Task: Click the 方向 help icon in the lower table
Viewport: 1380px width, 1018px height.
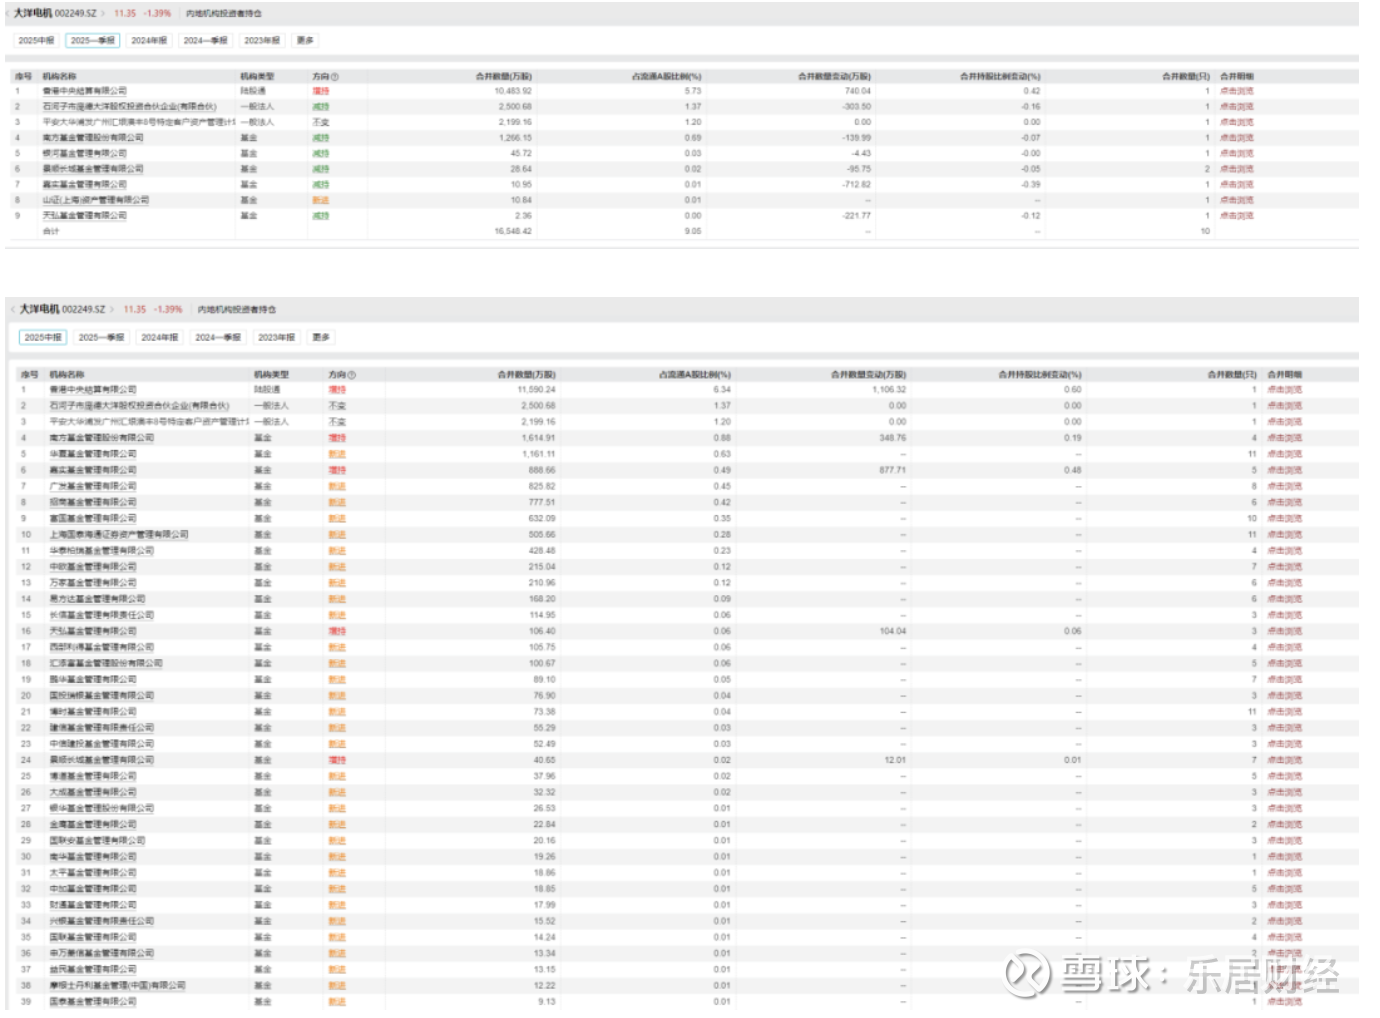Action: coord(352,375)
